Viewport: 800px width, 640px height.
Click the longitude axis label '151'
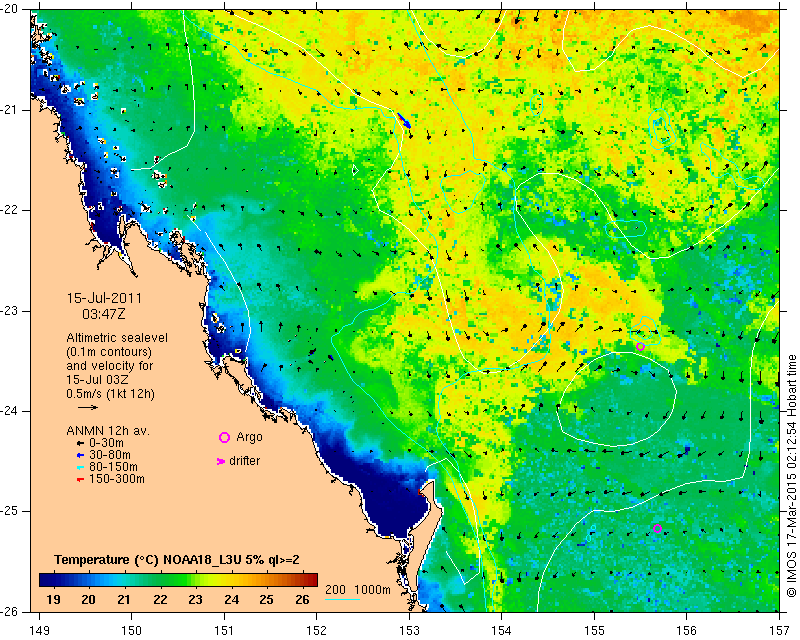click(x=224, y=631)
